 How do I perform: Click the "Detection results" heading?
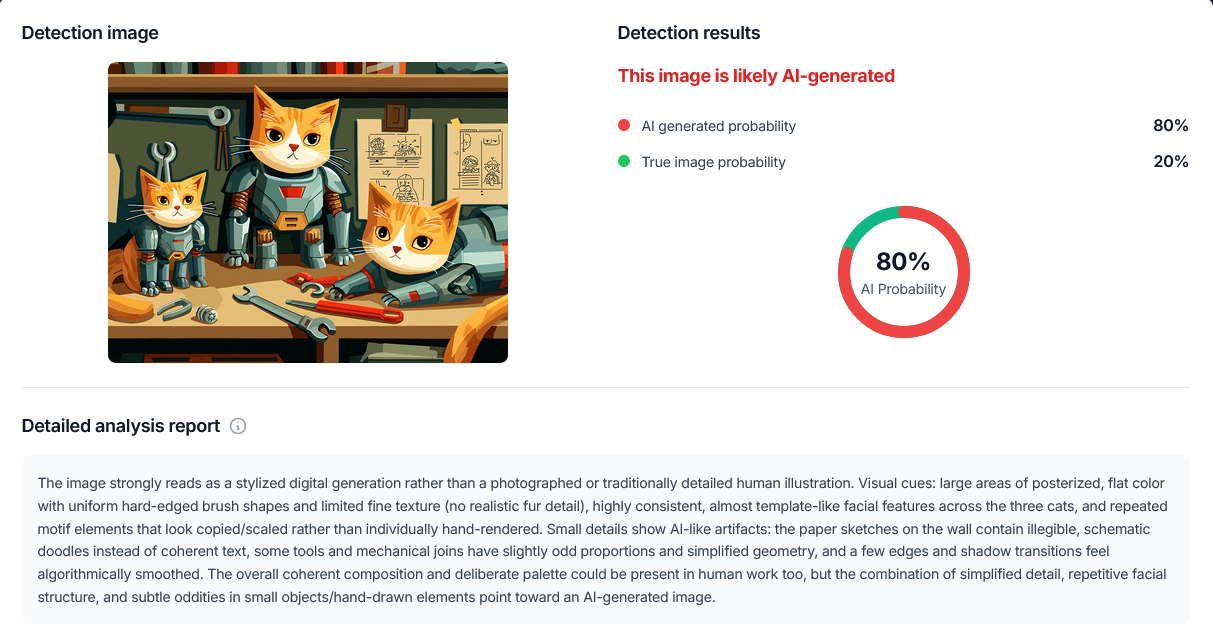[689, 33]
